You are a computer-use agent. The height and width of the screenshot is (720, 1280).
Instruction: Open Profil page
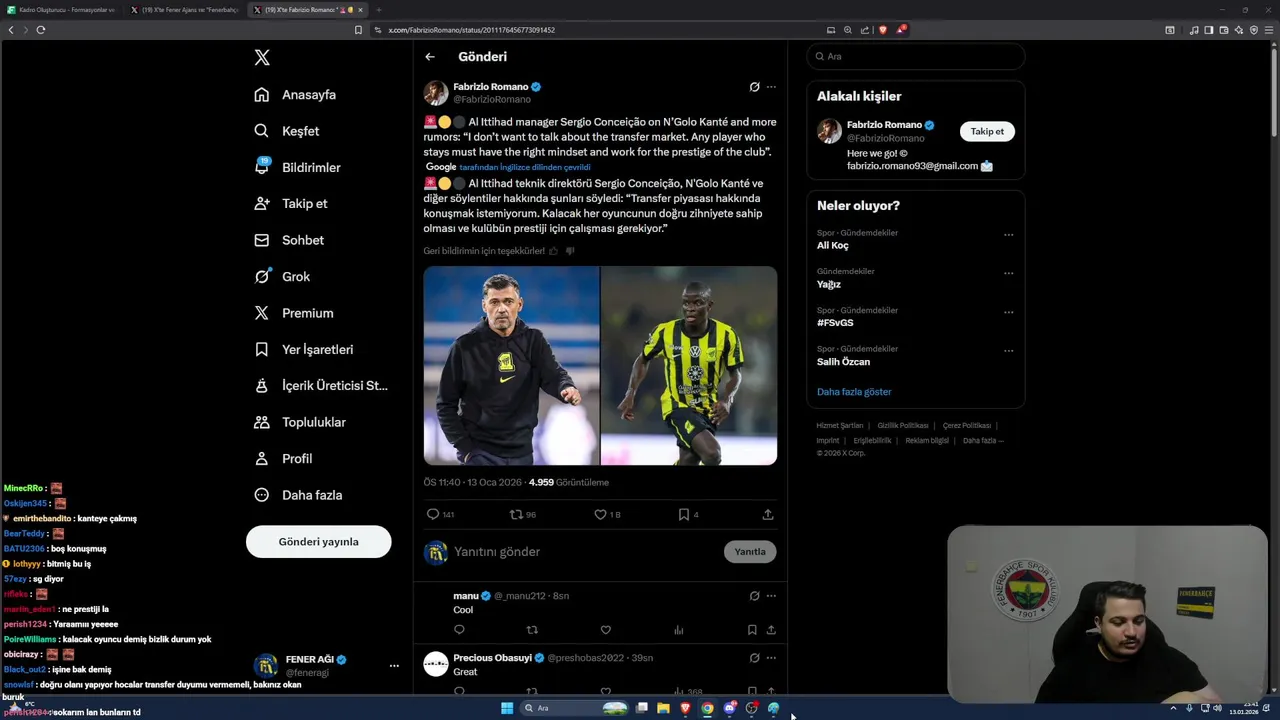pyautogui.click(x=283, y=458)
